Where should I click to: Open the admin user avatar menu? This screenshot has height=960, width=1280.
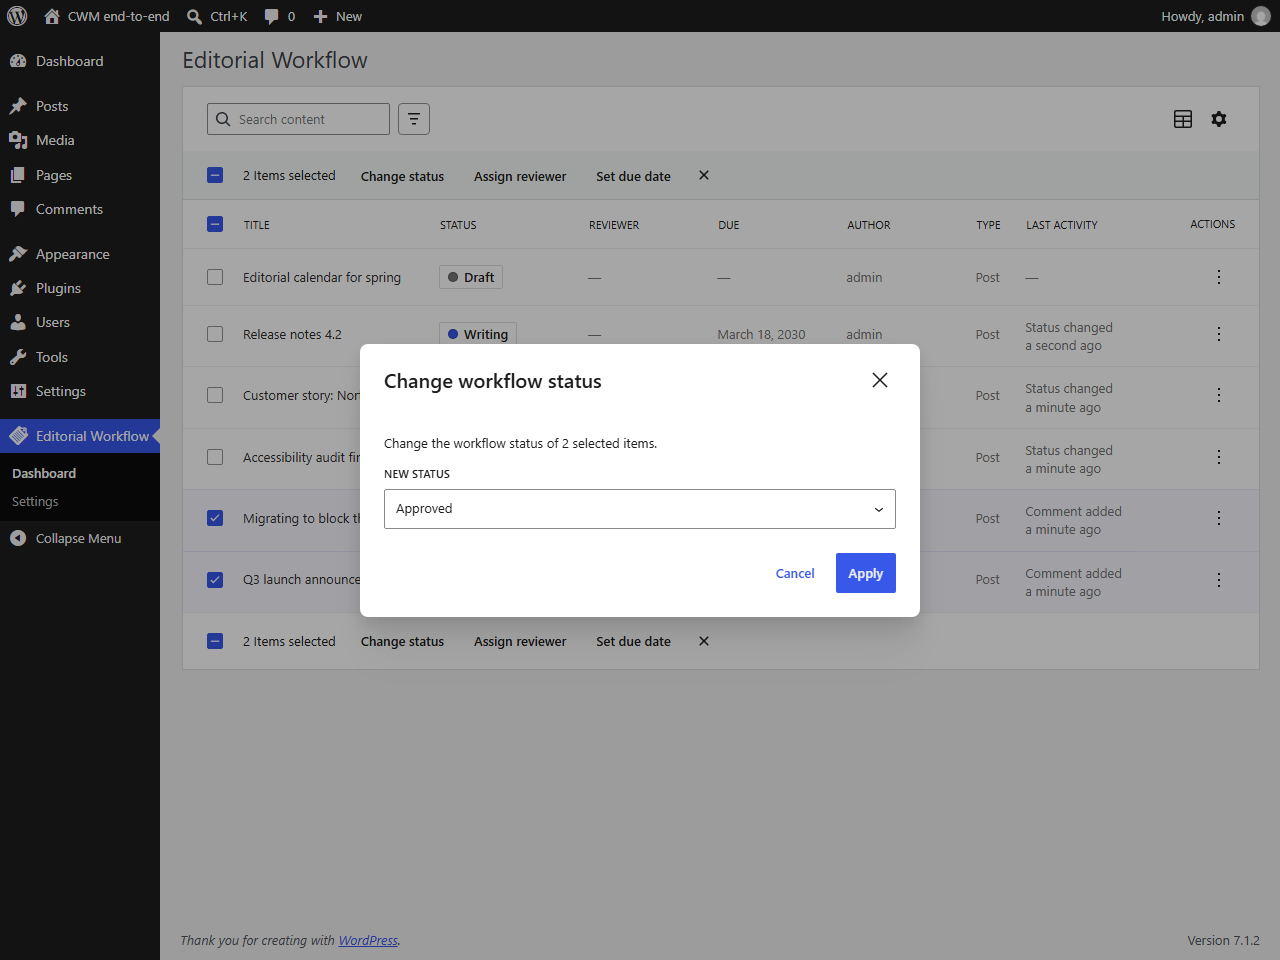click(x=1261, y=16)
